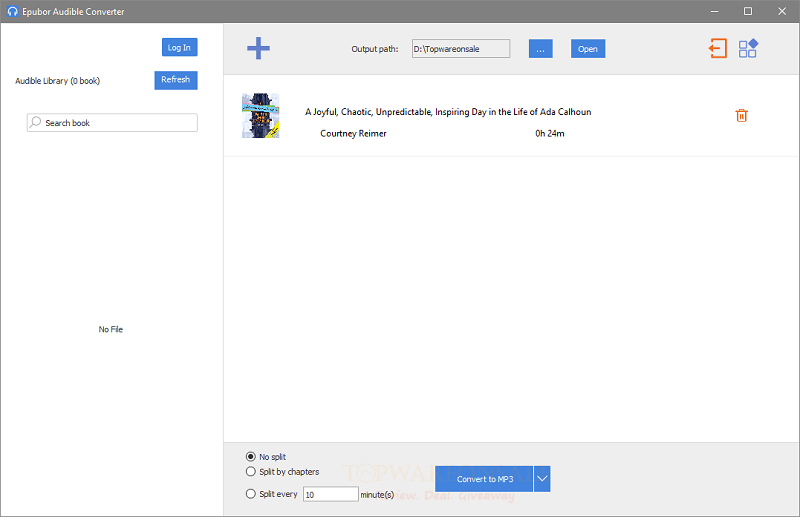Open the output folder
Viewport: 800px width, 517px height.
[588, 49]
